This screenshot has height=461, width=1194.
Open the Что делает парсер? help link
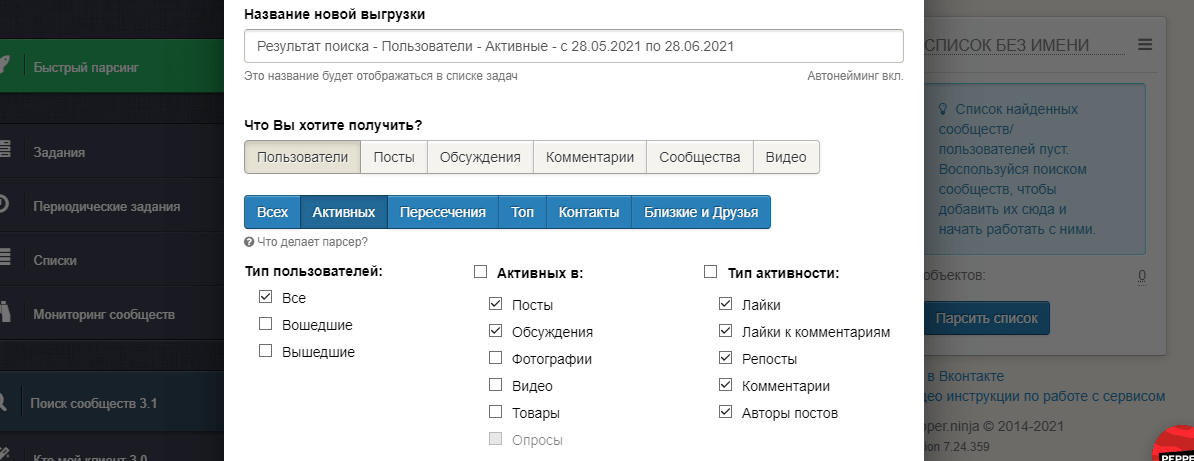[x=311, y=242]
